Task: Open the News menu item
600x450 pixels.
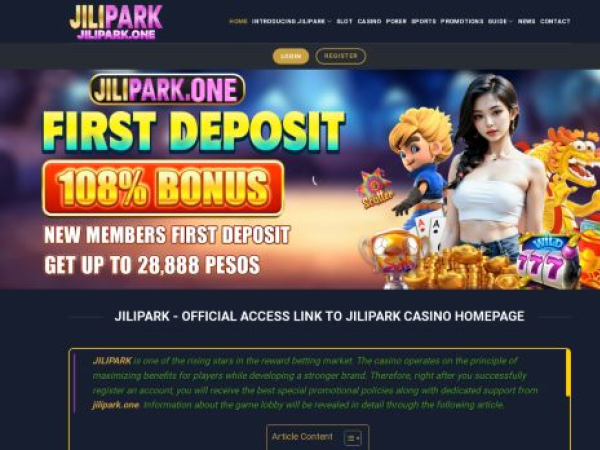Action: (x=526, y=21)
